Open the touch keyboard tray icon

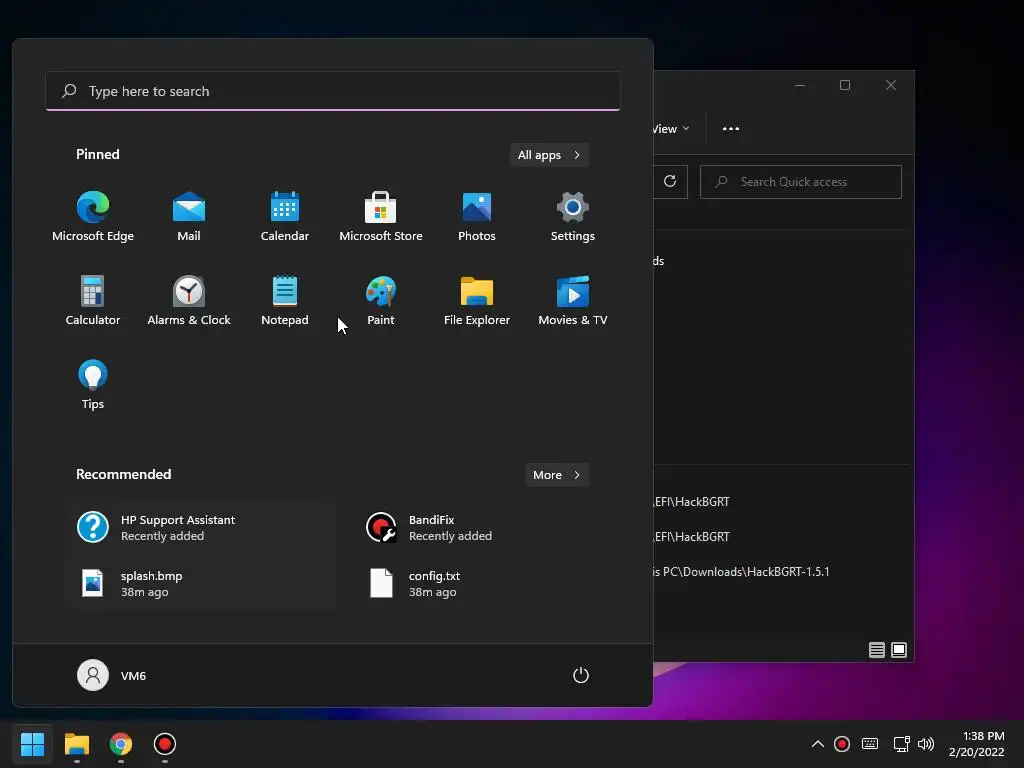pos(870,744)
